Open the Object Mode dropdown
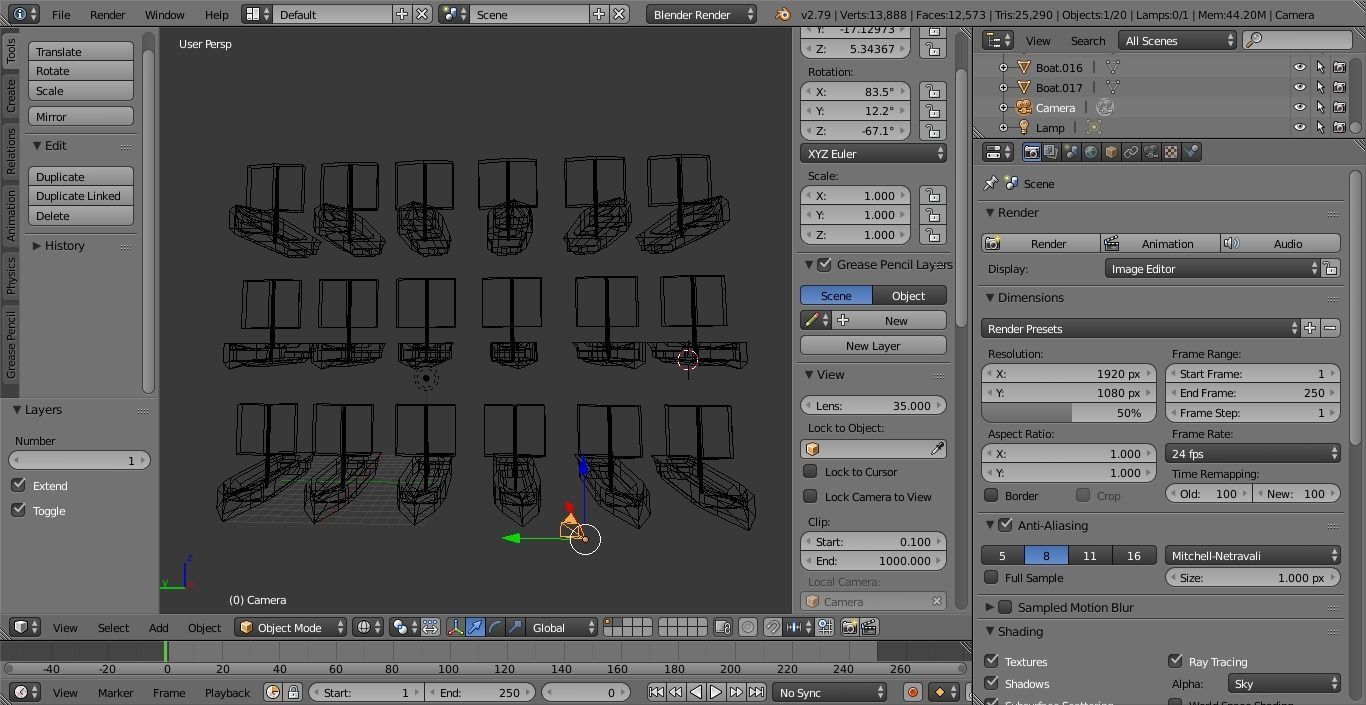 (290, 627)
